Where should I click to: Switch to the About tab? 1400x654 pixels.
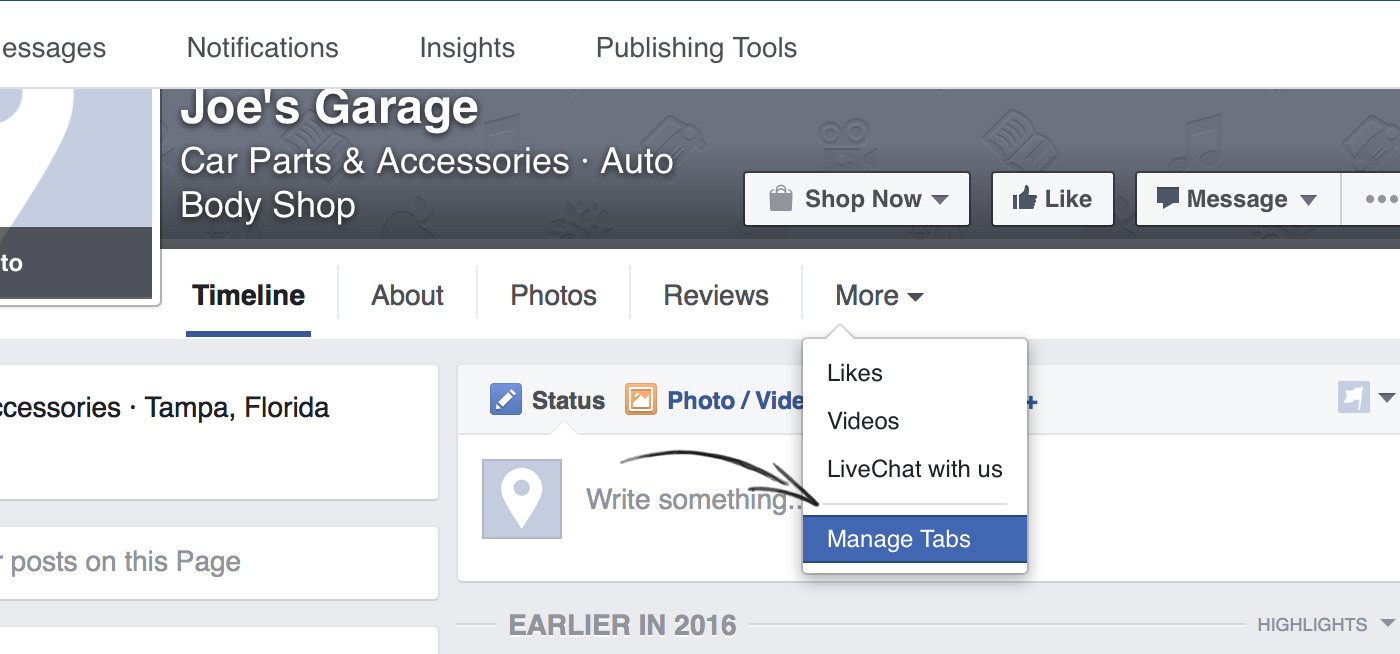click(x=407, y=296)
